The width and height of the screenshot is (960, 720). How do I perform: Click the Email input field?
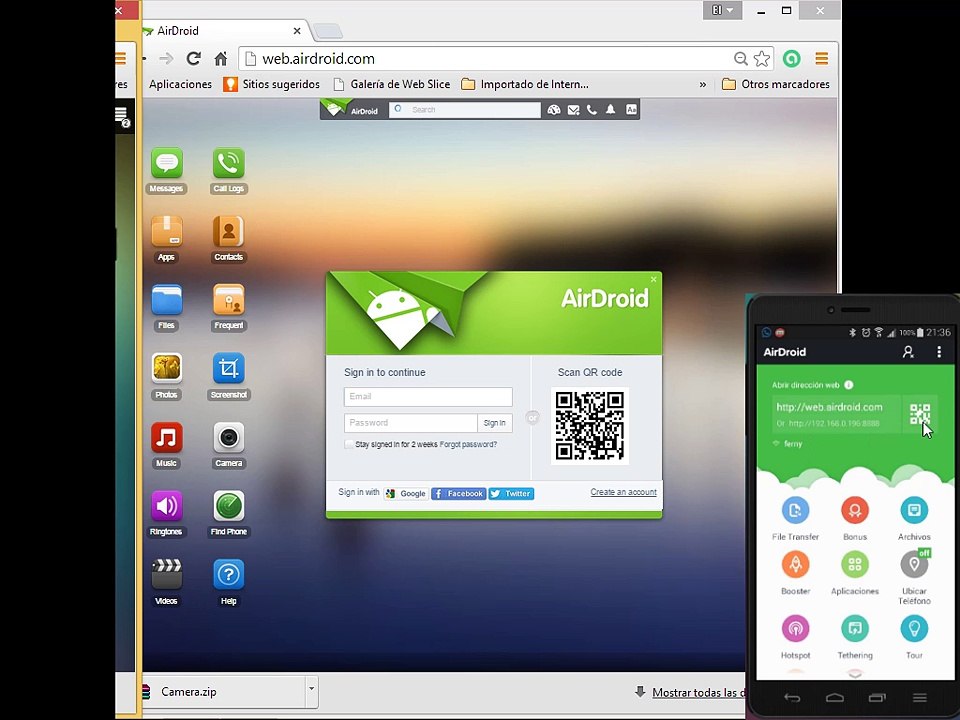428,397
